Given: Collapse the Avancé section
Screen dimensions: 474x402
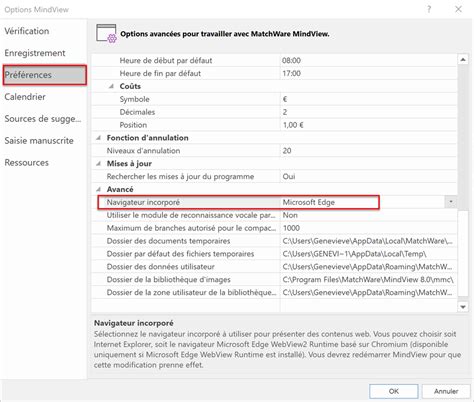Looking at the screenshot, I should tap(99, 189).
